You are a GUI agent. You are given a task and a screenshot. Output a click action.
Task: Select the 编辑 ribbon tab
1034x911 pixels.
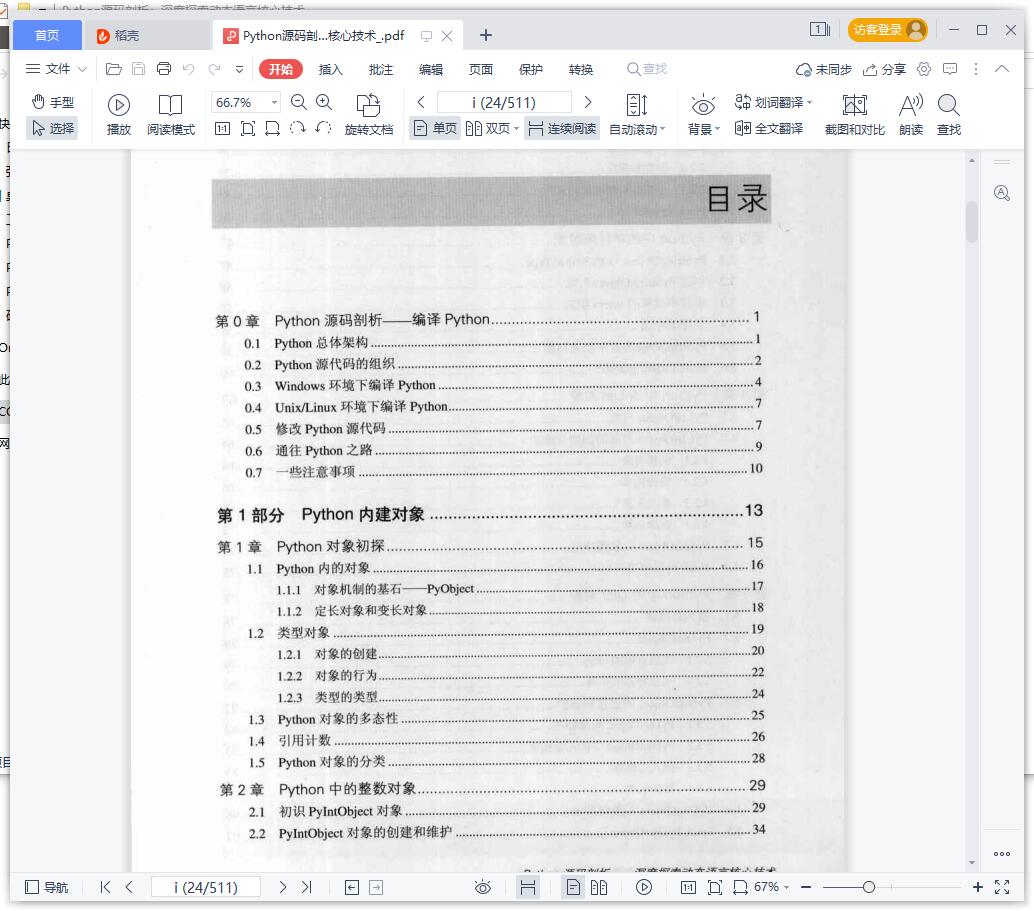click(431, 69)
